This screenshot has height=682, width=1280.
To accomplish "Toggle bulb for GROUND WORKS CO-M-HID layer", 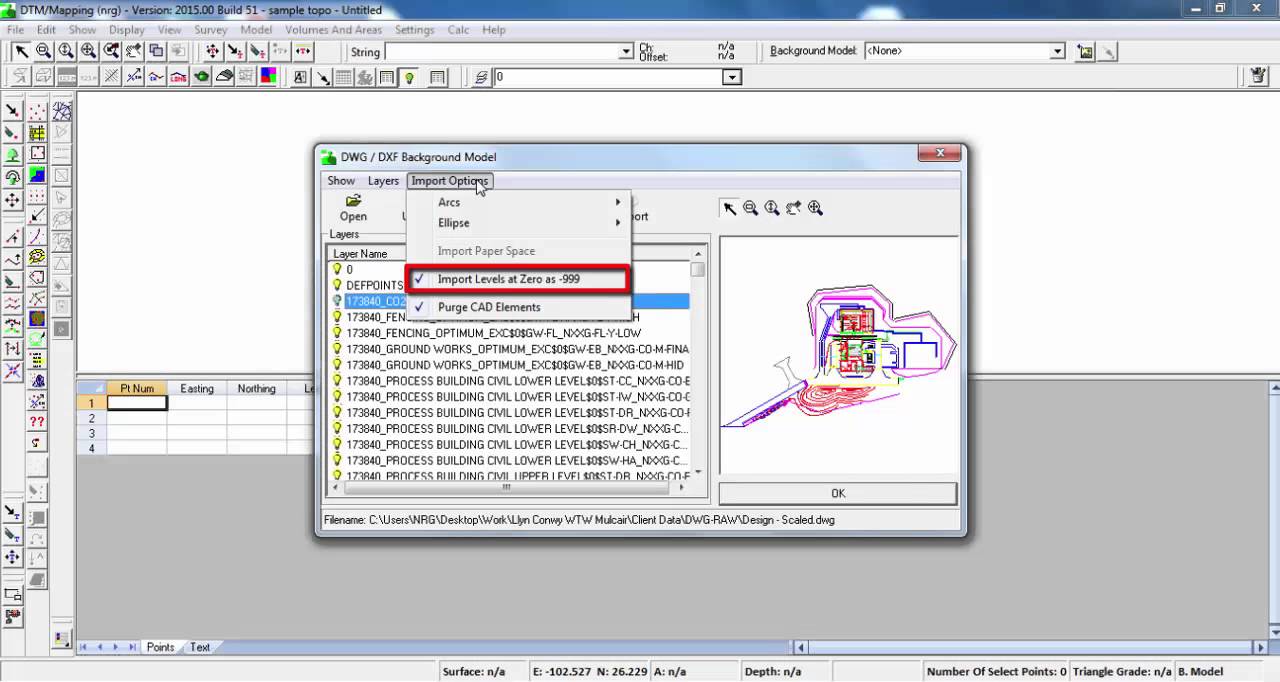I will click(x=337, y=365).
